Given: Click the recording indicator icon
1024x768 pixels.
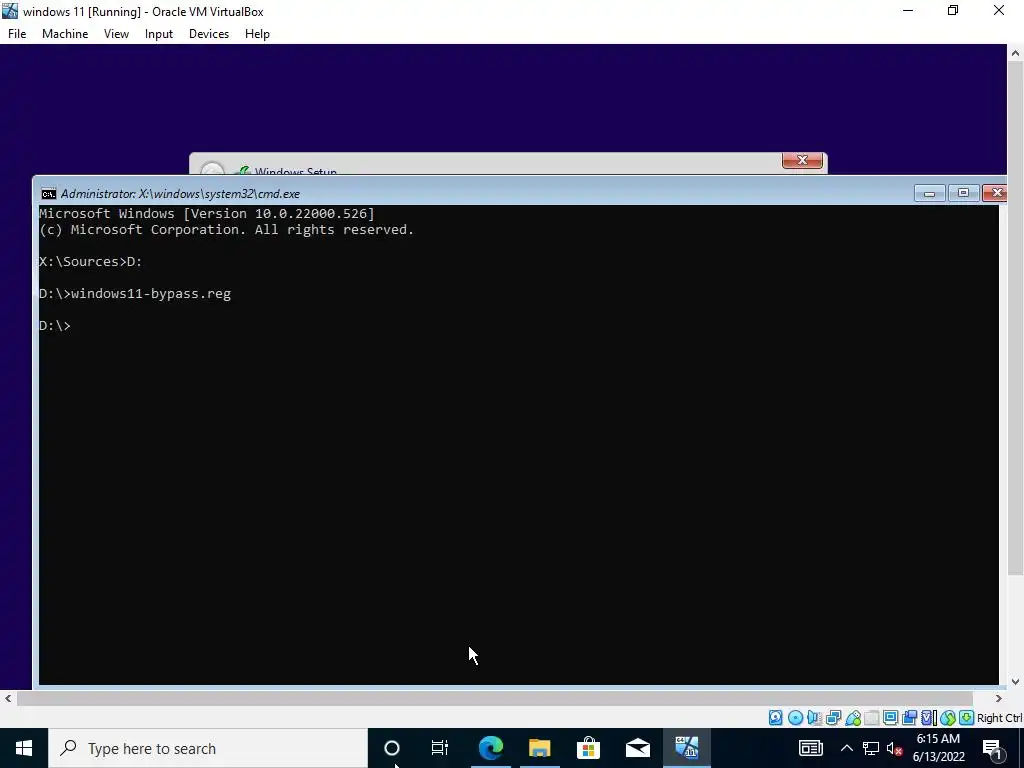Looking at the screenshot, I should (x=909, y=718).
